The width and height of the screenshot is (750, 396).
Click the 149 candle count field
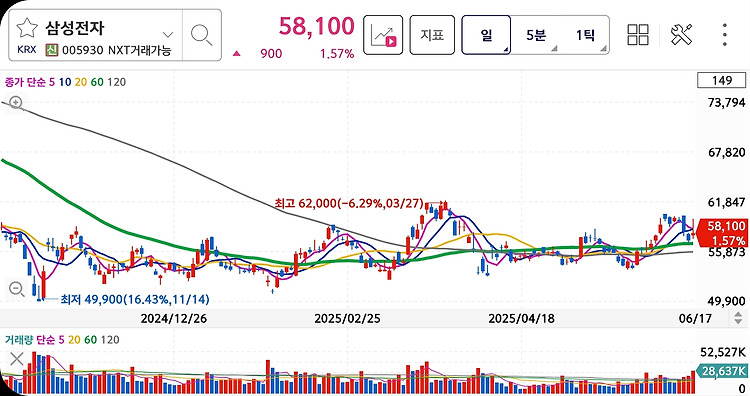(x=722, y=80)
